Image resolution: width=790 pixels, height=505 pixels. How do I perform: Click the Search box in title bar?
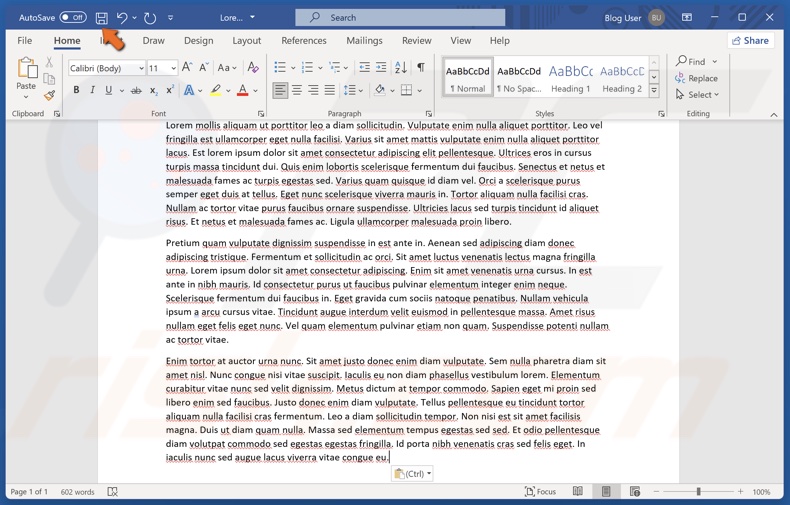400,18
